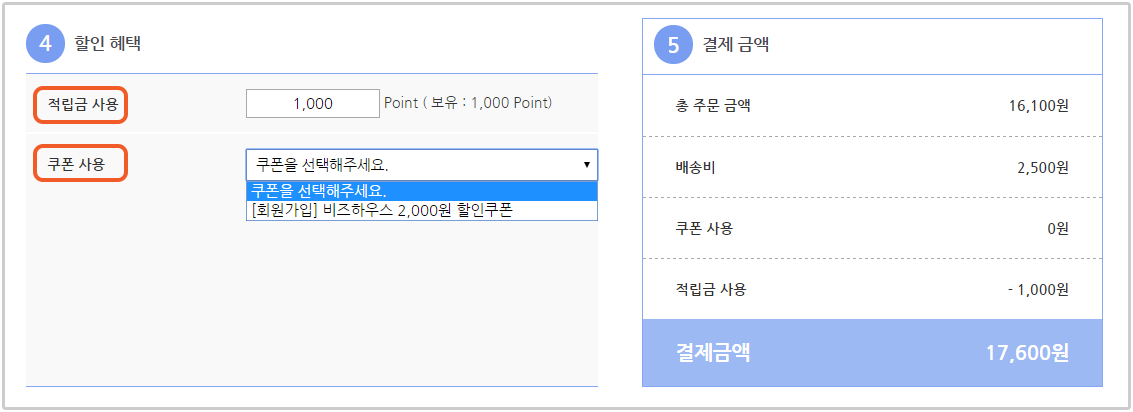The width and height of the screenshot is (1133, 412).
Task: Click the step 4 circle badge
Action: pos(46,44)
